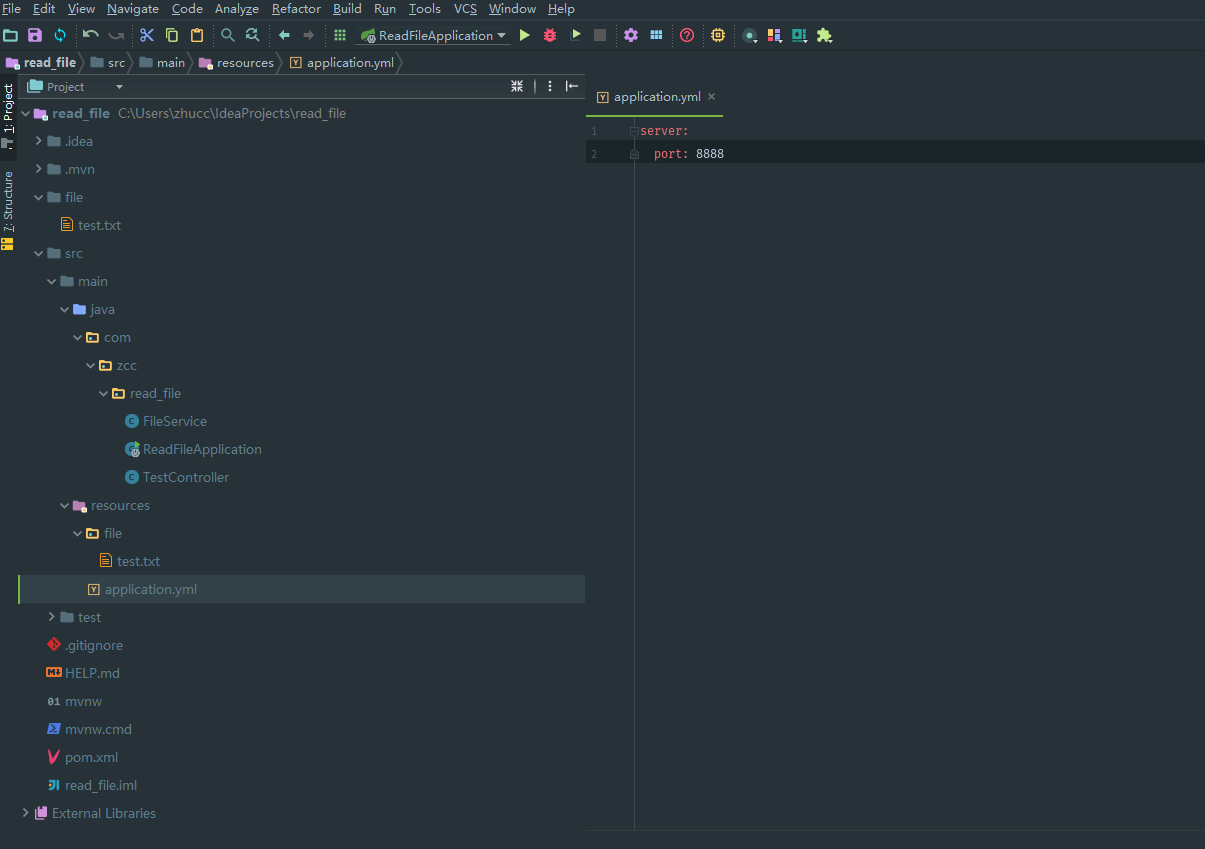The height and width of the screenshot is (849, 1205).
Task: Click the green puzzle plugin icon
Action: (x=824, y=35)
